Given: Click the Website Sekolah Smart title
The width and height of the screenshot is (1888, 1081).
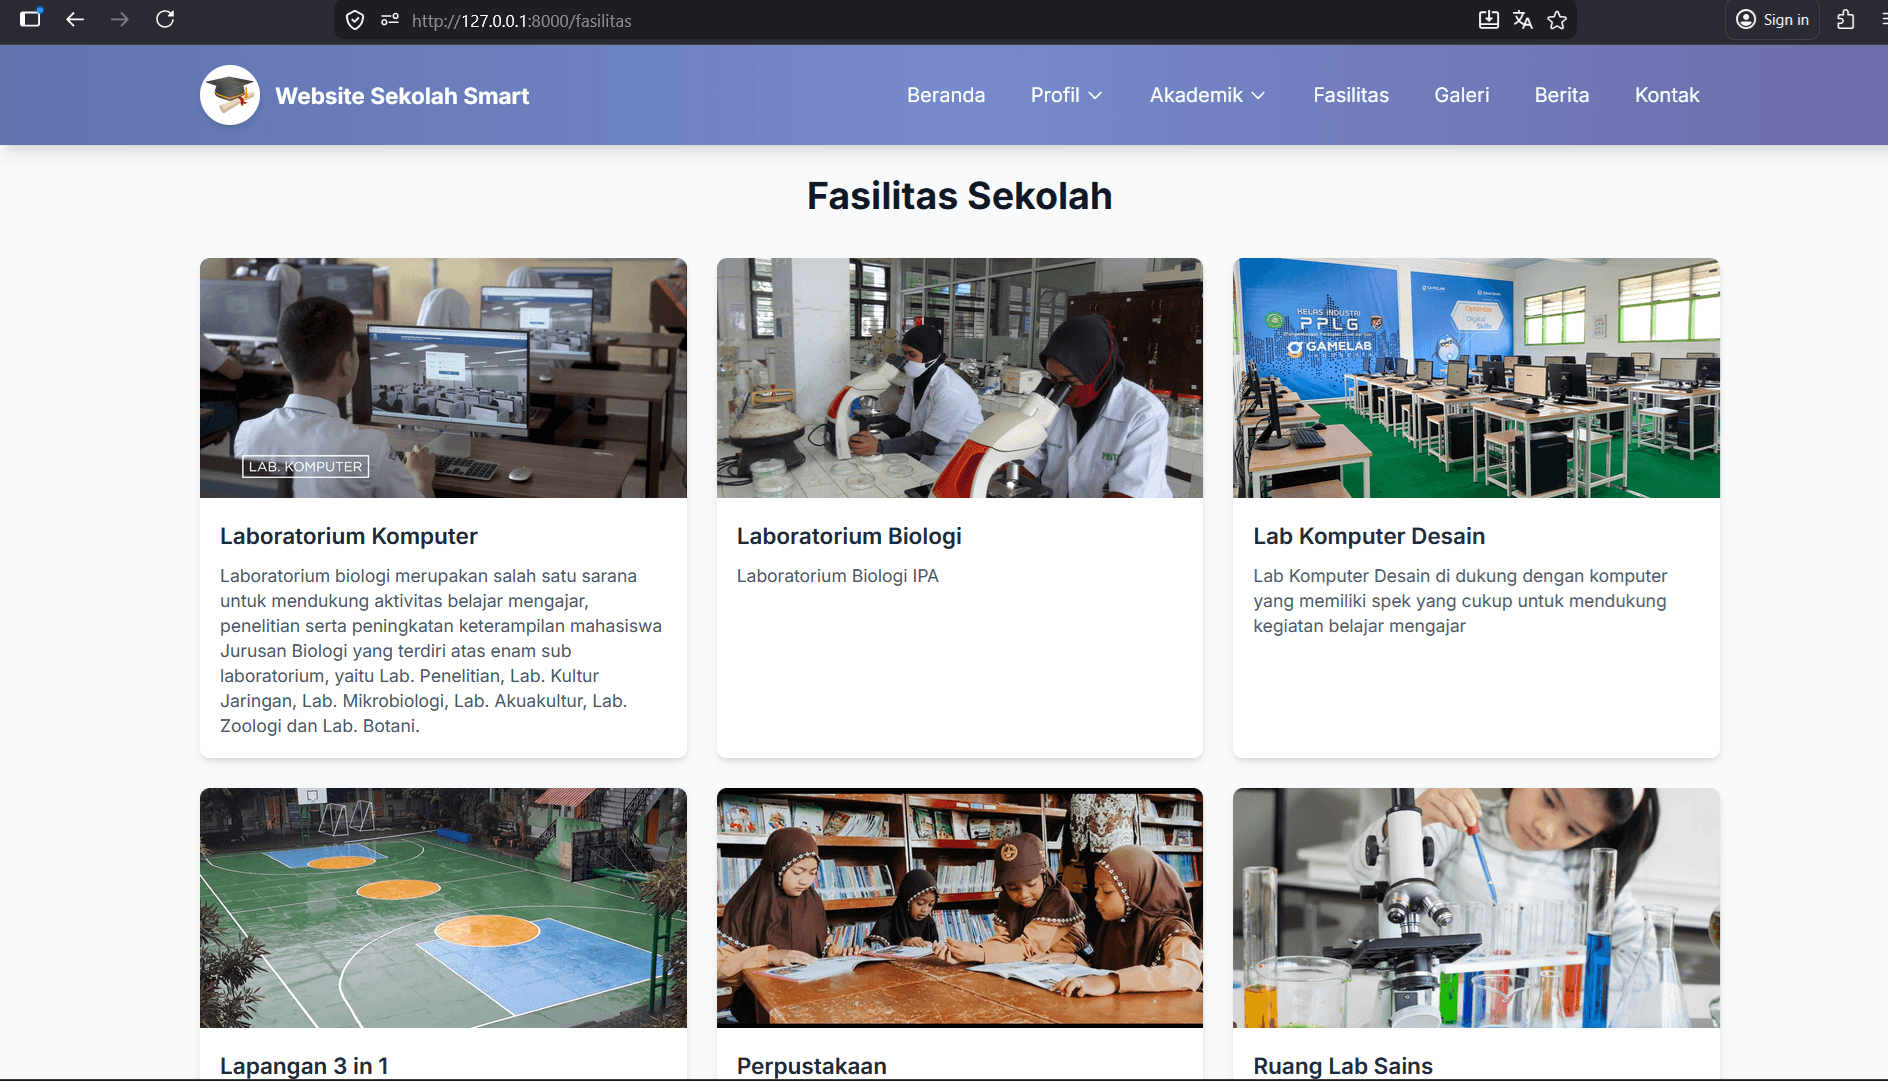Looking at the screenshot, I should pyautogui.click(x=402, y=96).
